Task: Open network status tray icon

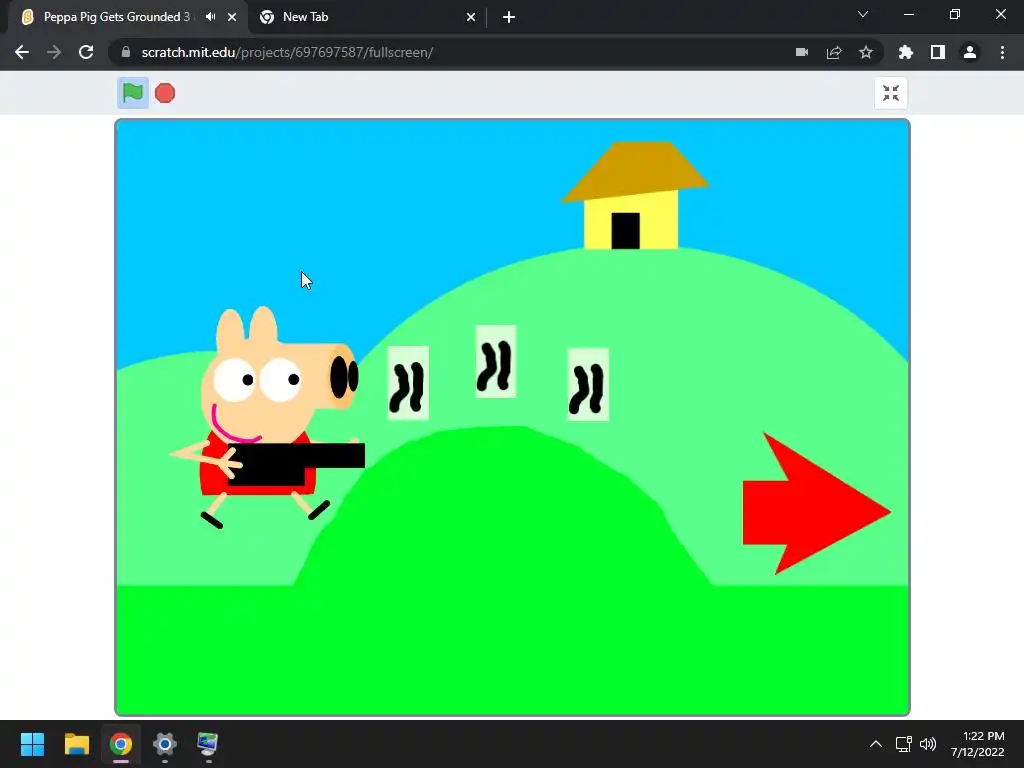Action: click(x=904, y=744)
